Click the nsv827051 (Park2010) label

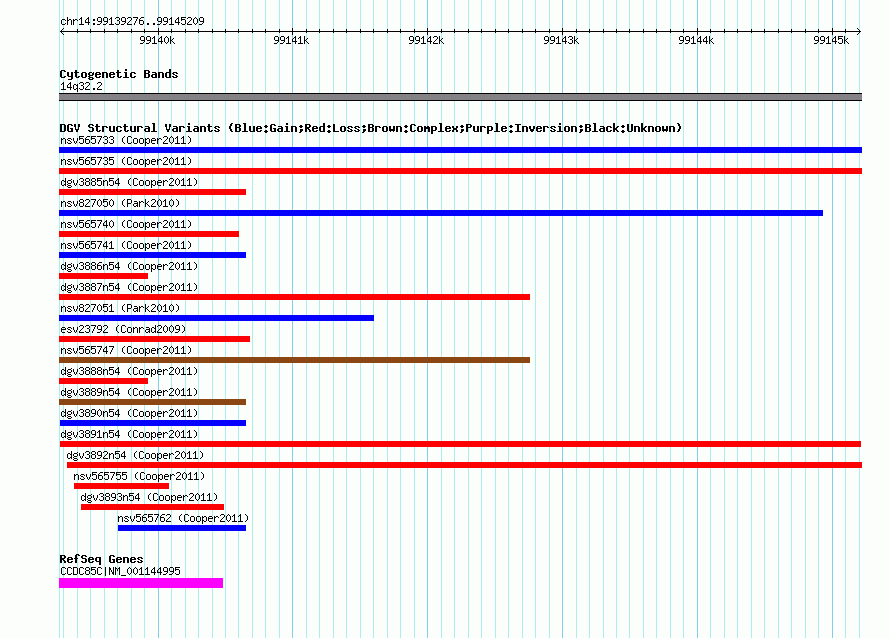(x=120, y=308)
